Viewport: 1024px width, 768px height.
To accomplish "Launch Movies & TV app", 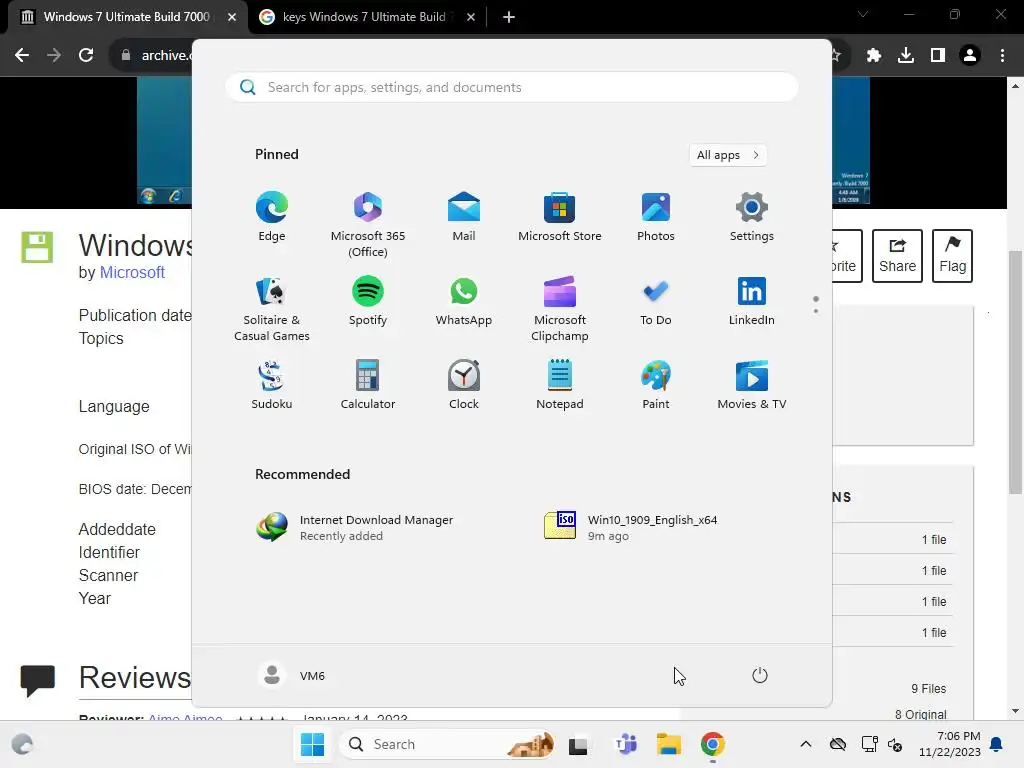I will point(752,385).
